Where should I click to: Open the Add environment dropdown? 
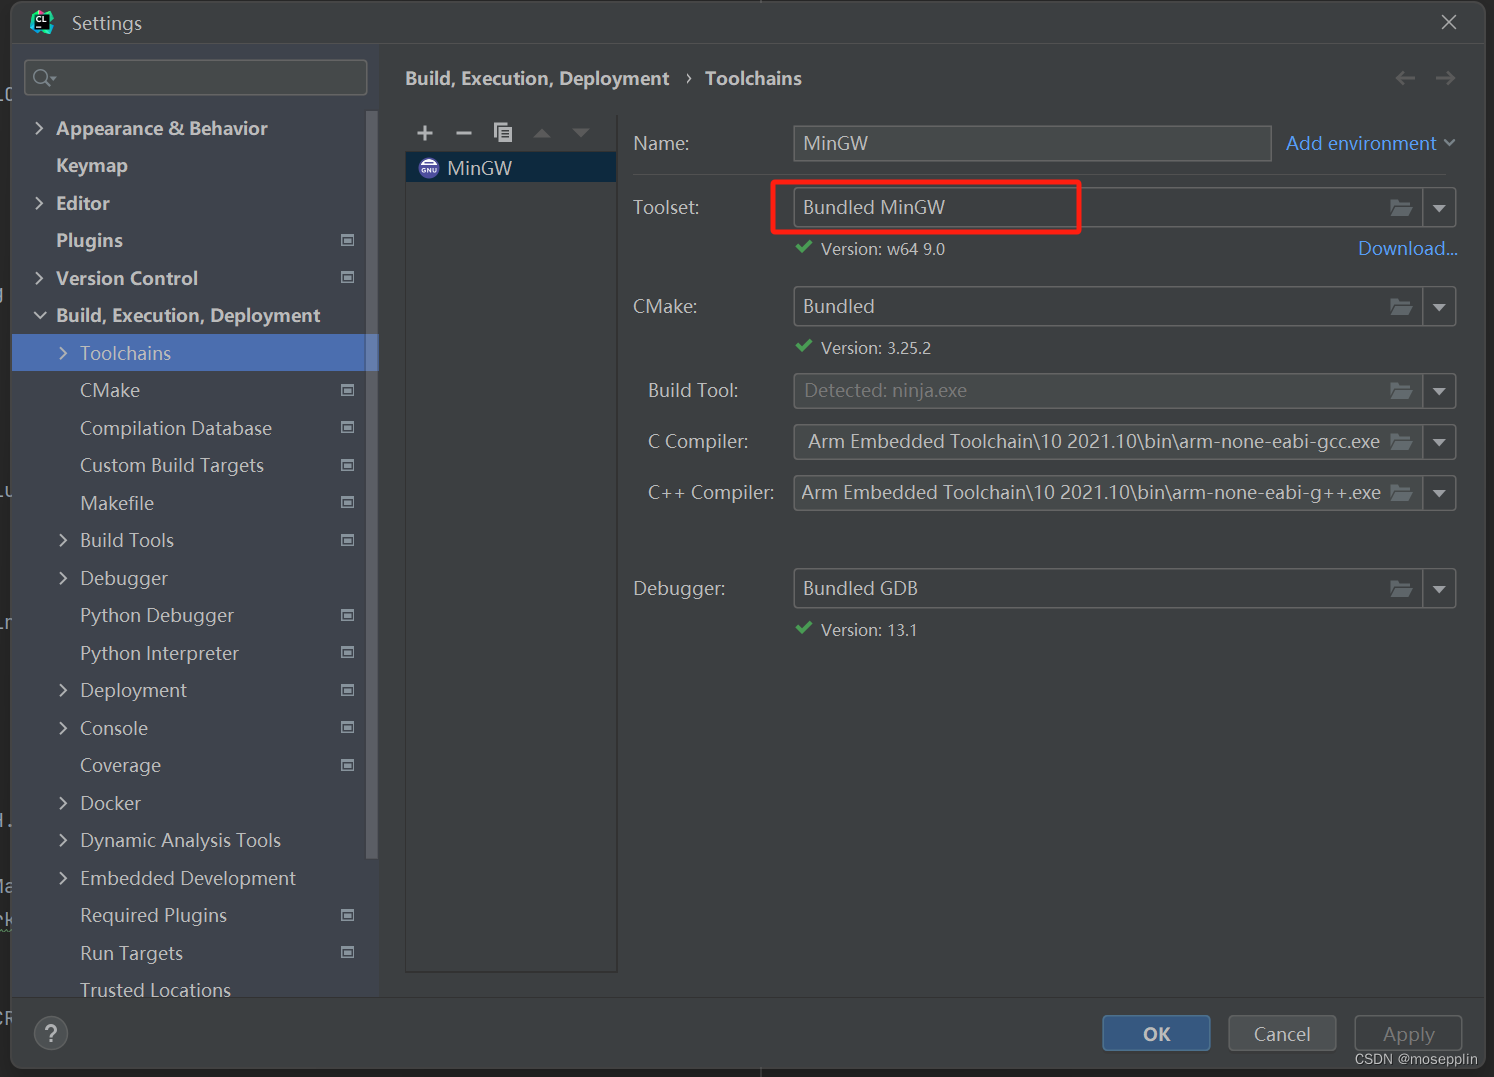point(1370,143)
